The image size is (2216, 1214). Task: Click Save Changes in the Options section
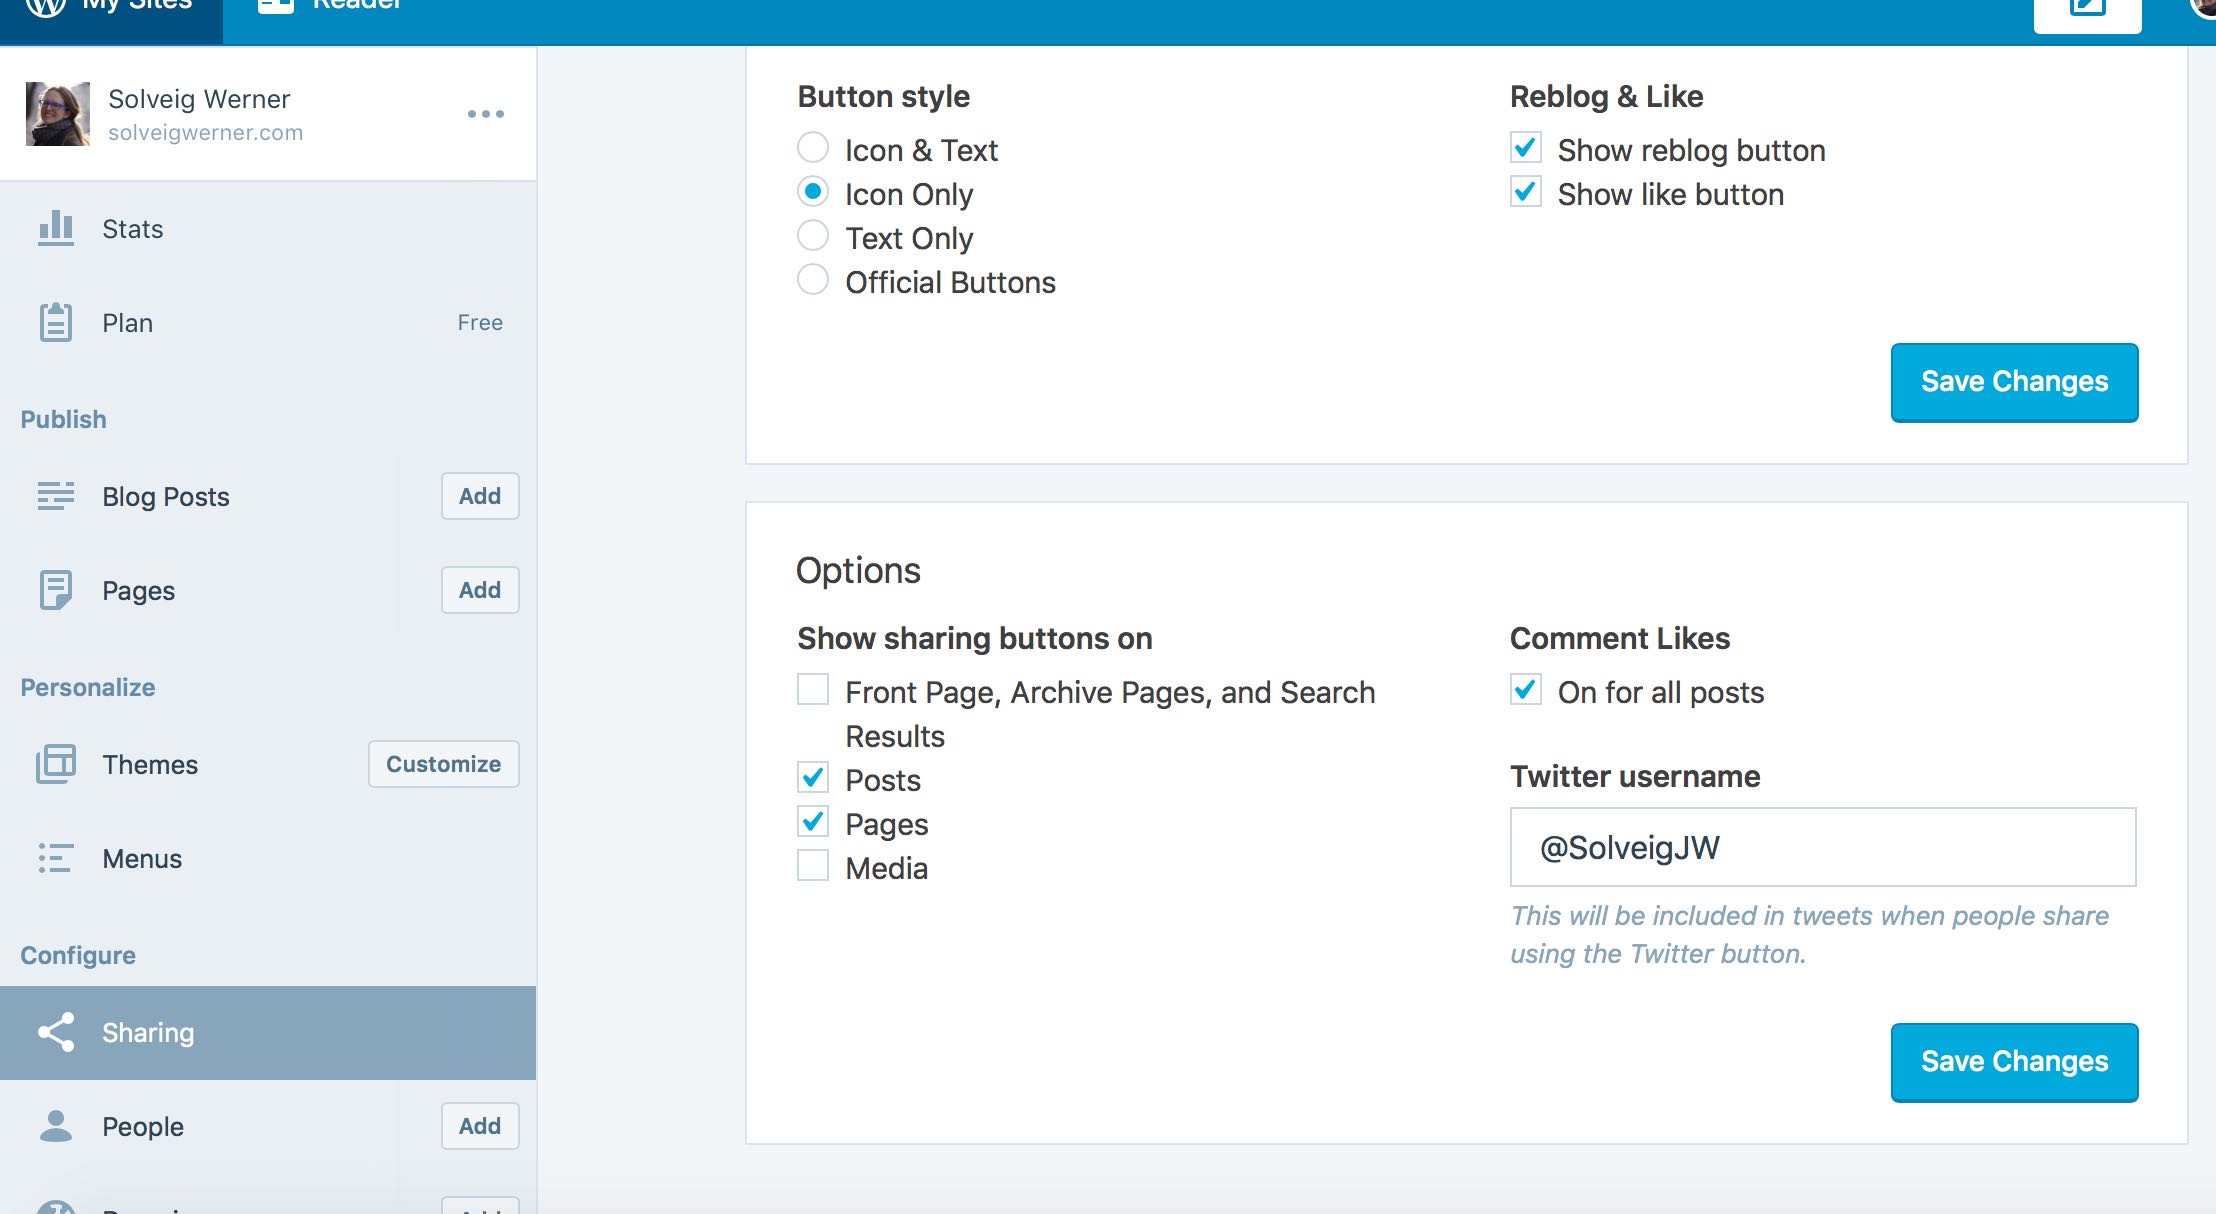[x=2013, y=1061]
